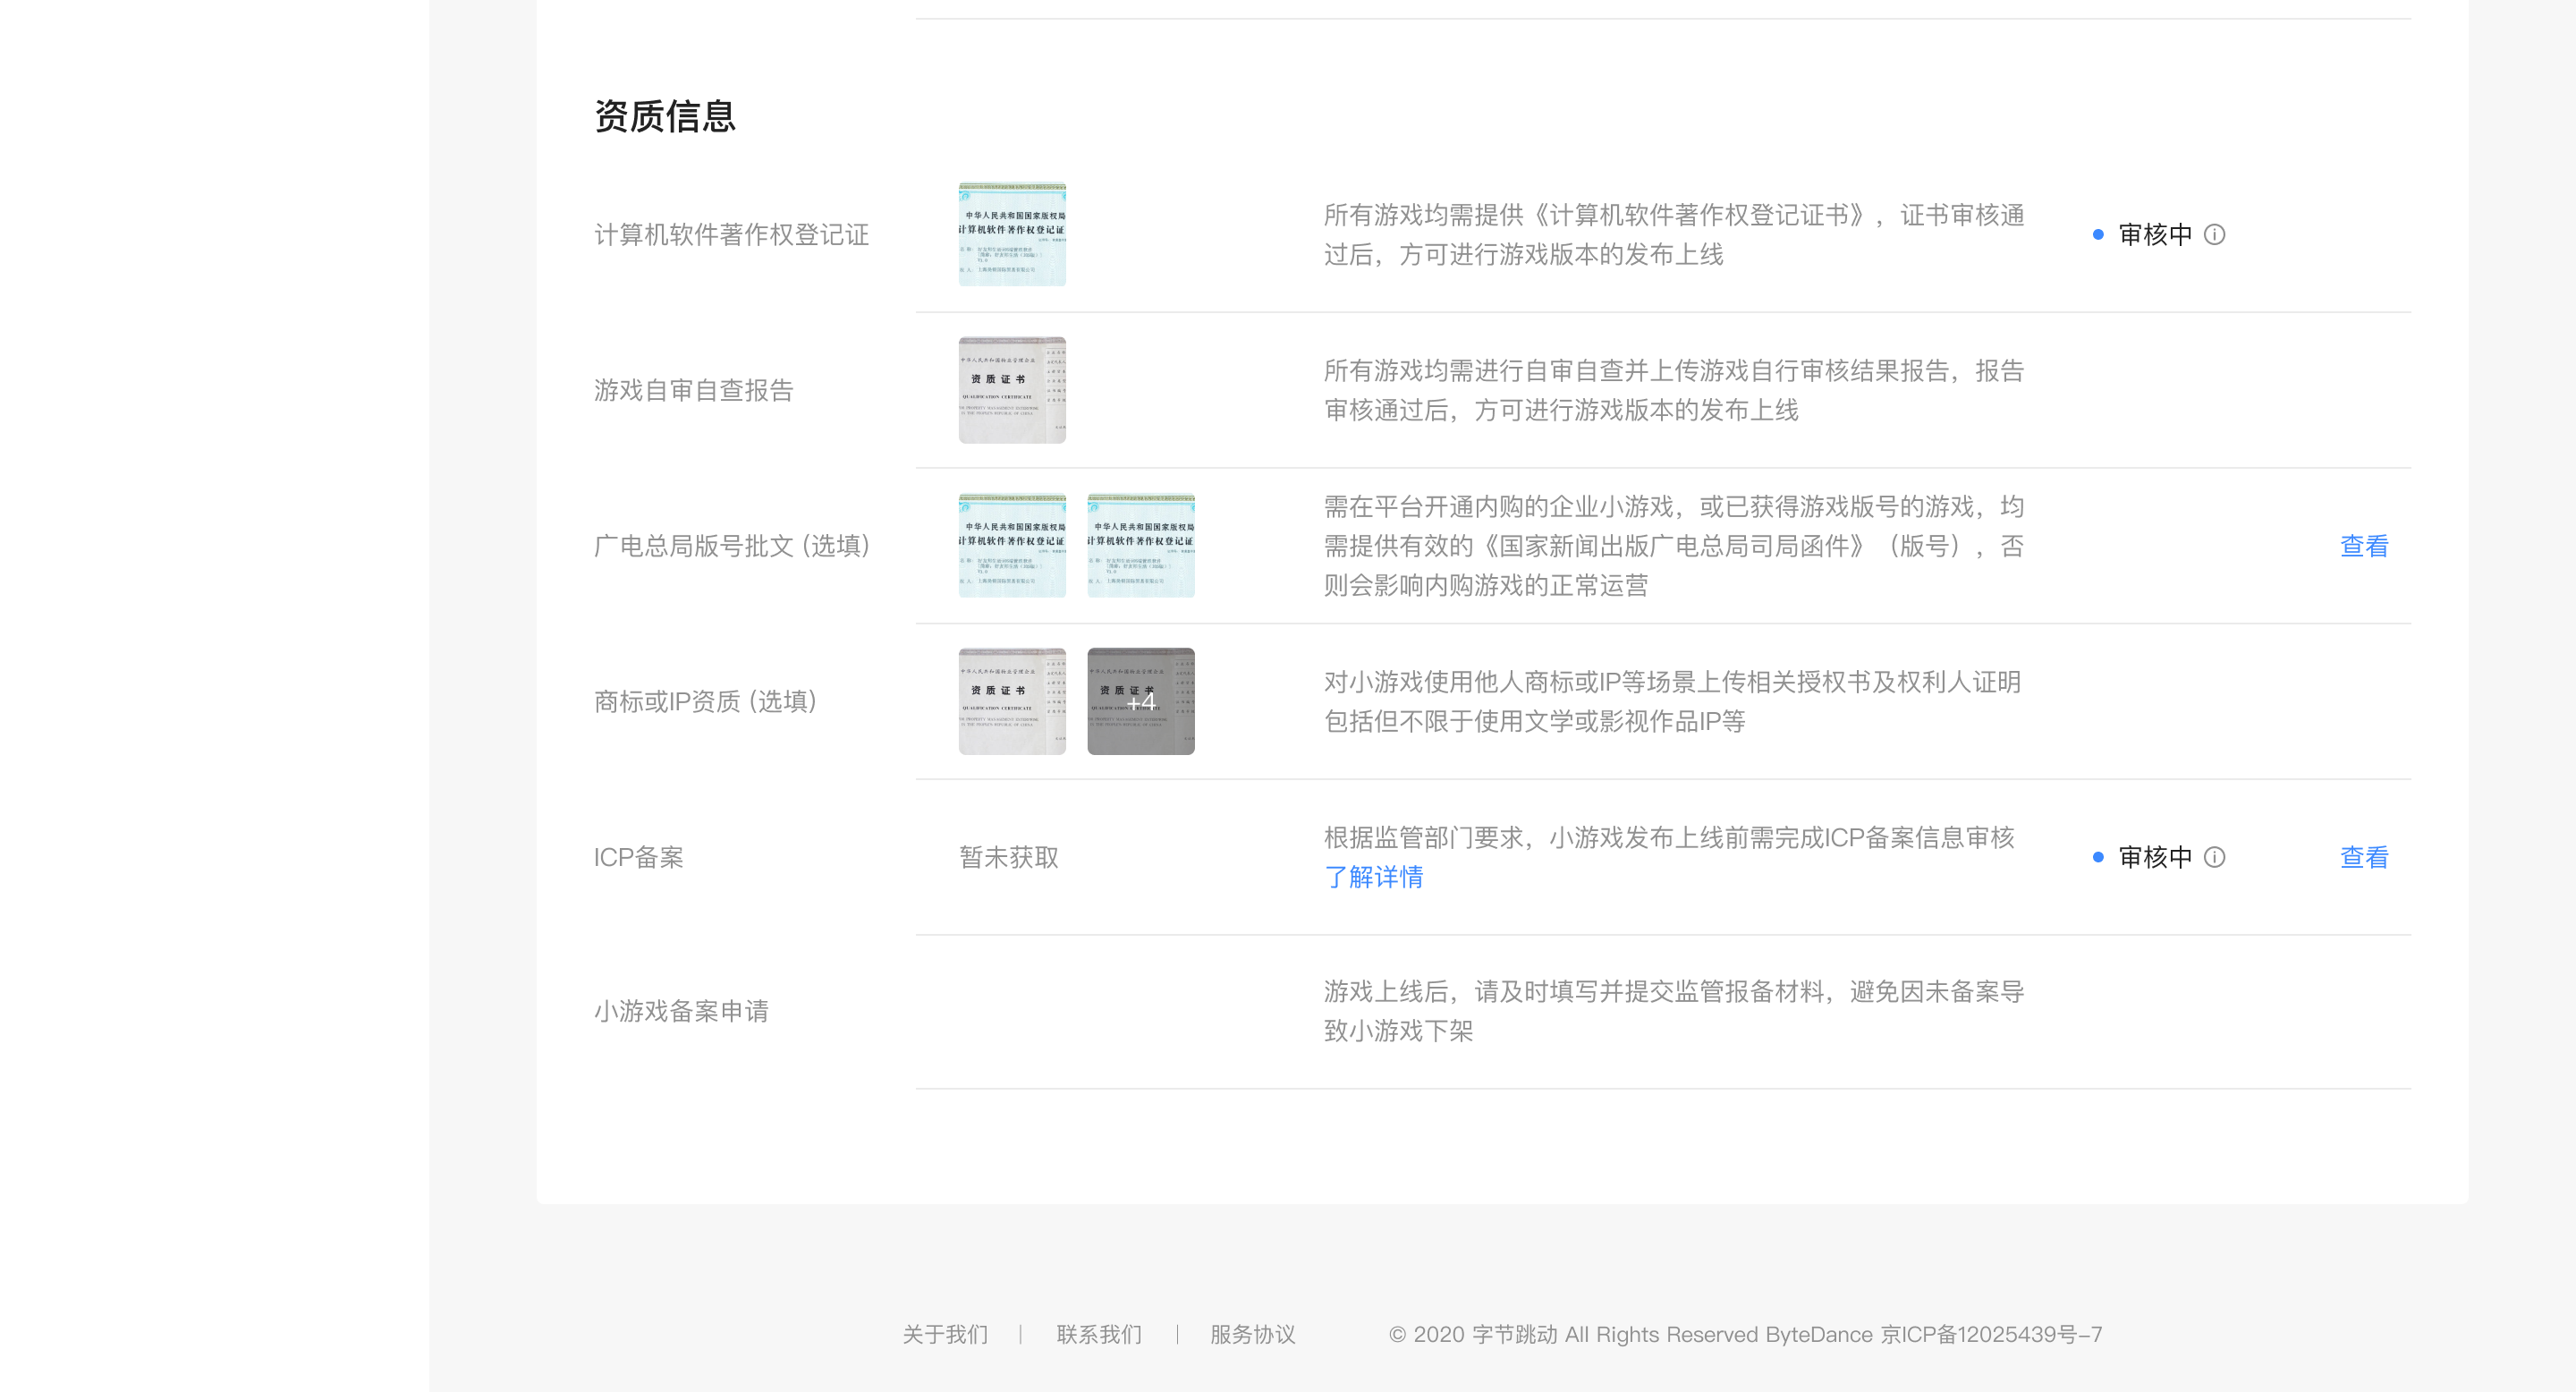
Task: Open 关于我们 footer link
Action: [945, 1334]
